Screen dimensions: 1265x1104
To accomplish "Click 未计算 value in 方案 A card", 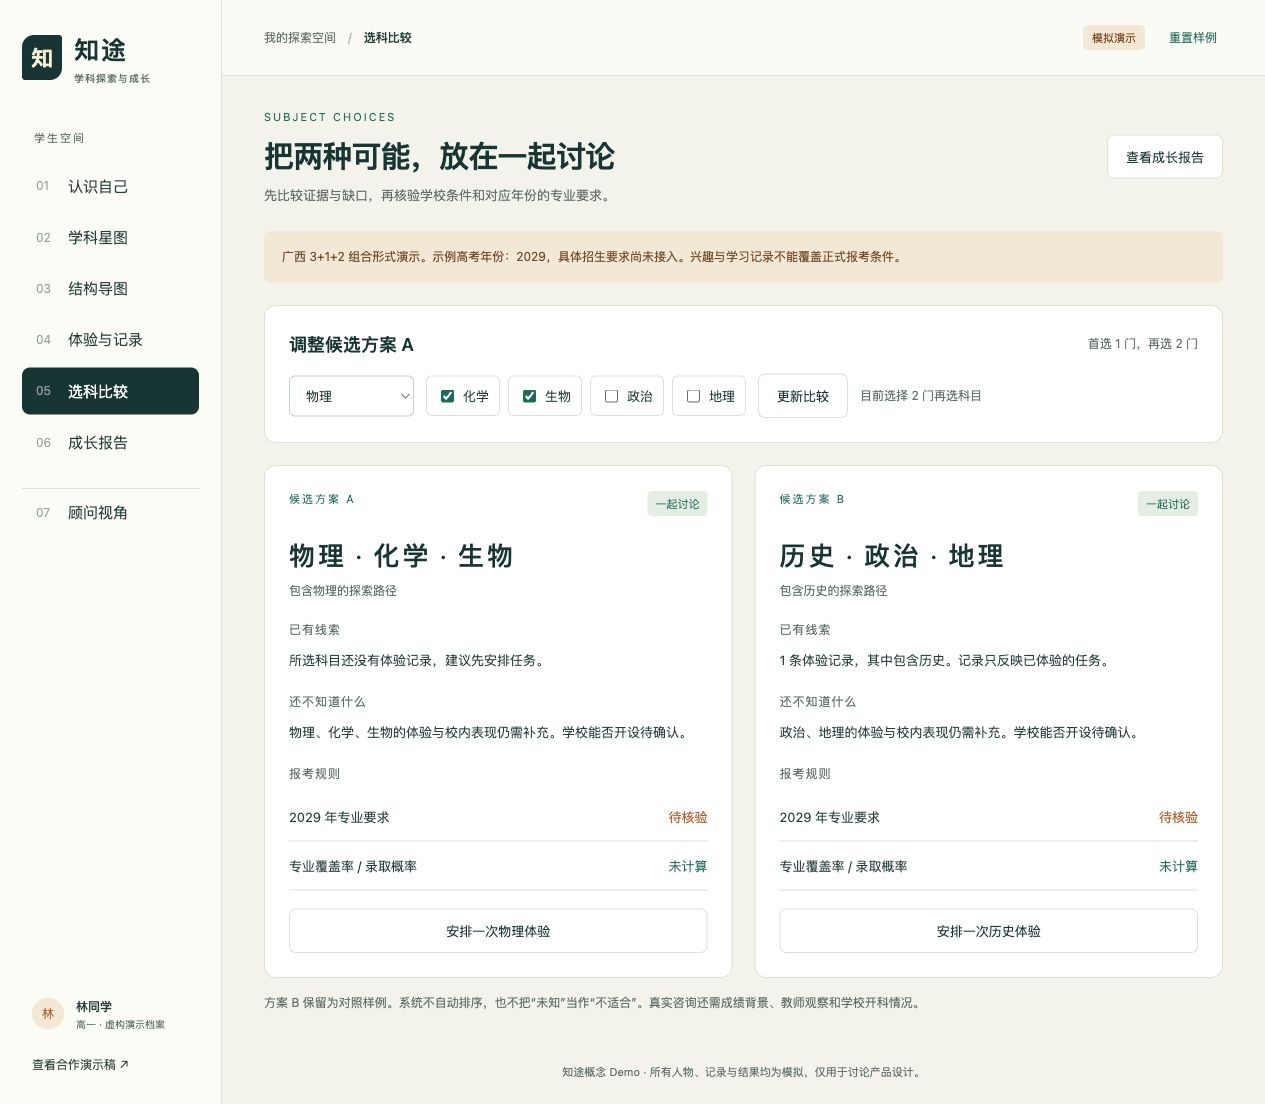I will [x=688, y=867].
